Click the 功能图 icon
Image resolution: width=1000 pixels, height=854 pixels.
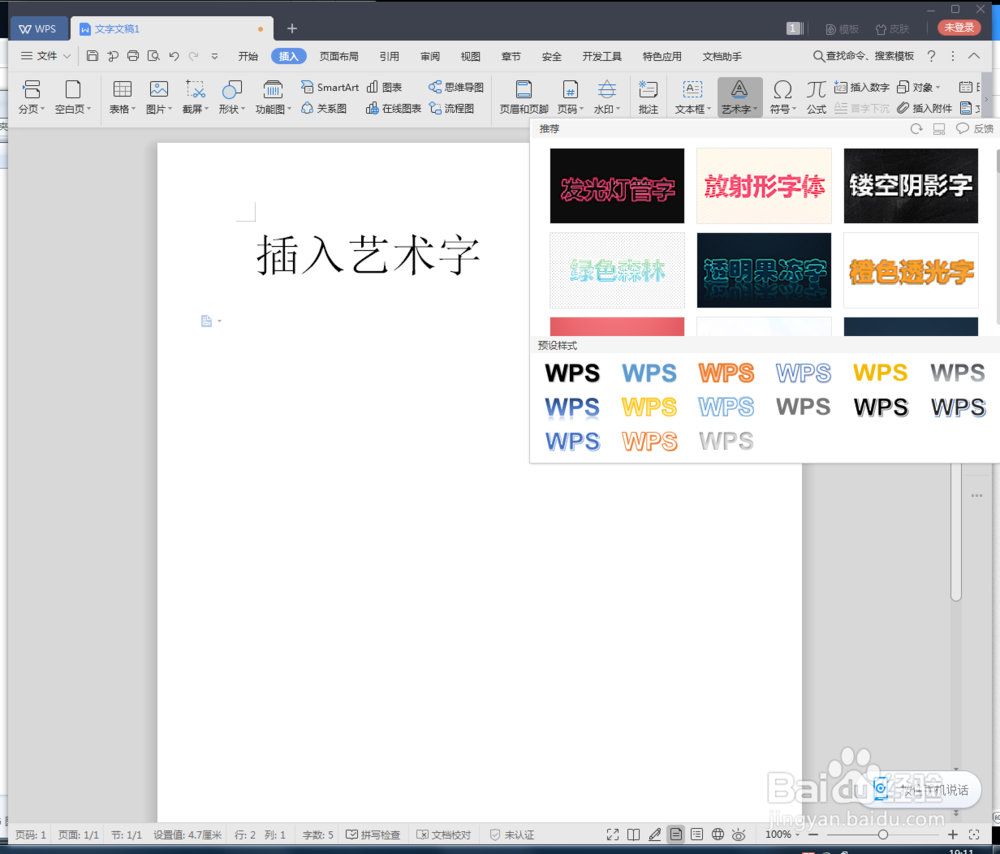click(x=273, y=97)
